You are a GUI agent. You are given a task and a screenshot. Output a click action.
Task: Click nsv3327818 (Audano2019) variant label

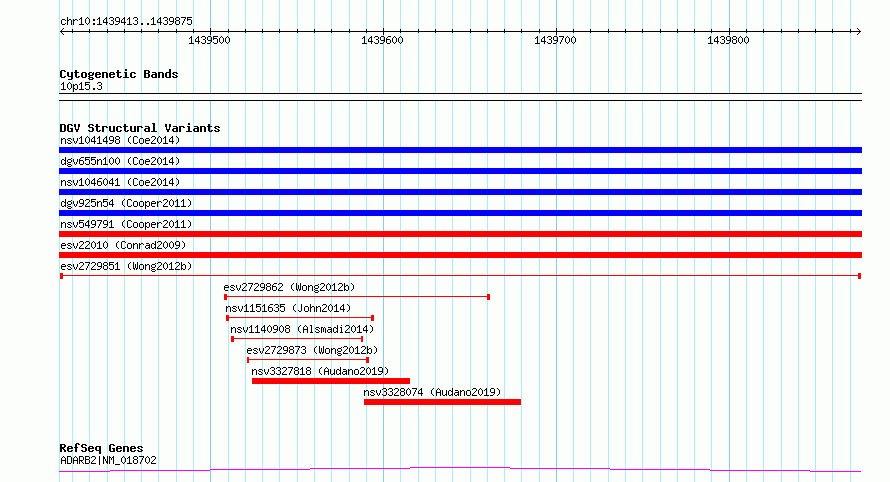pyautogui.click(x=320, y=371)
